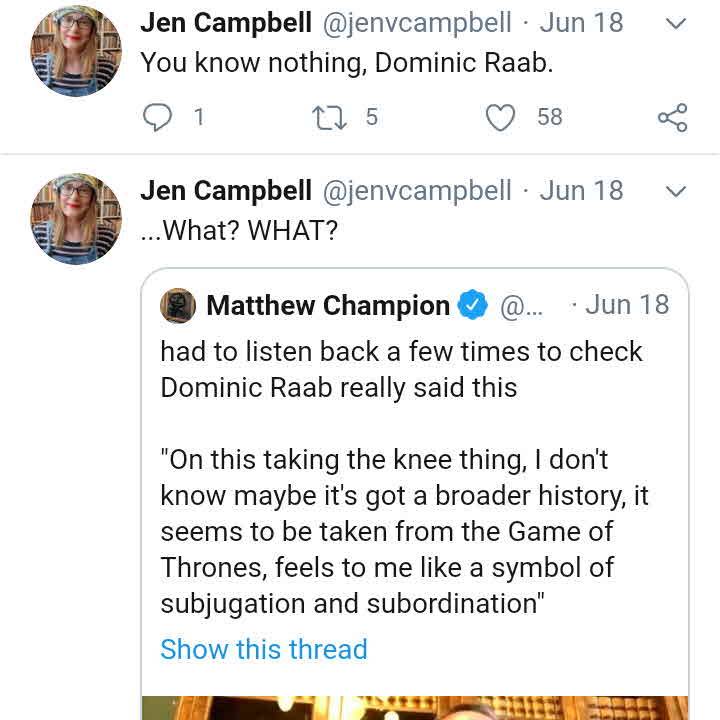Open Jen Campbell's avatar on second tweet
Viewport: 720px width, 720px height.
click(76, 218)
